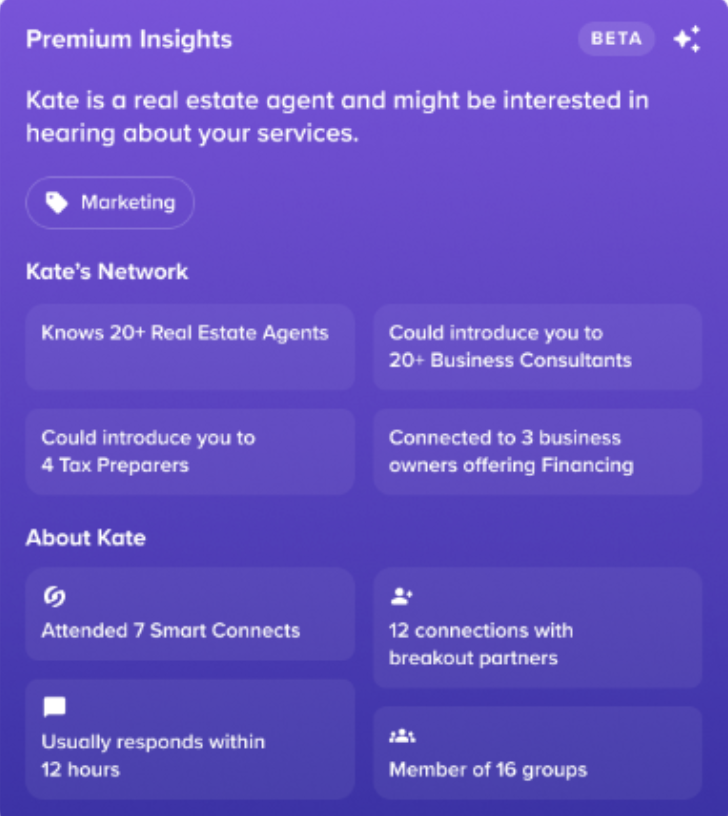Click Usually responds within 12 hours
The height and width of the screenshot is (816, 728).
152,755
